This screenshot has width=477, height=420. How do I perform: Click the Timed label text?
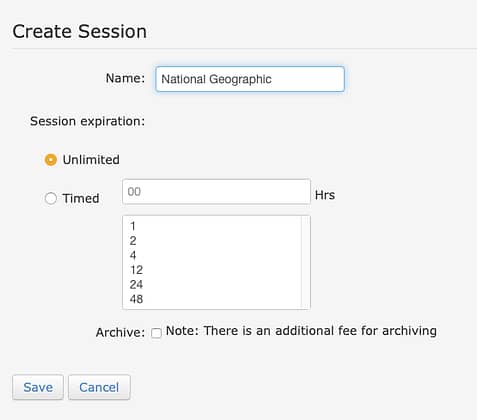(81, 198)
